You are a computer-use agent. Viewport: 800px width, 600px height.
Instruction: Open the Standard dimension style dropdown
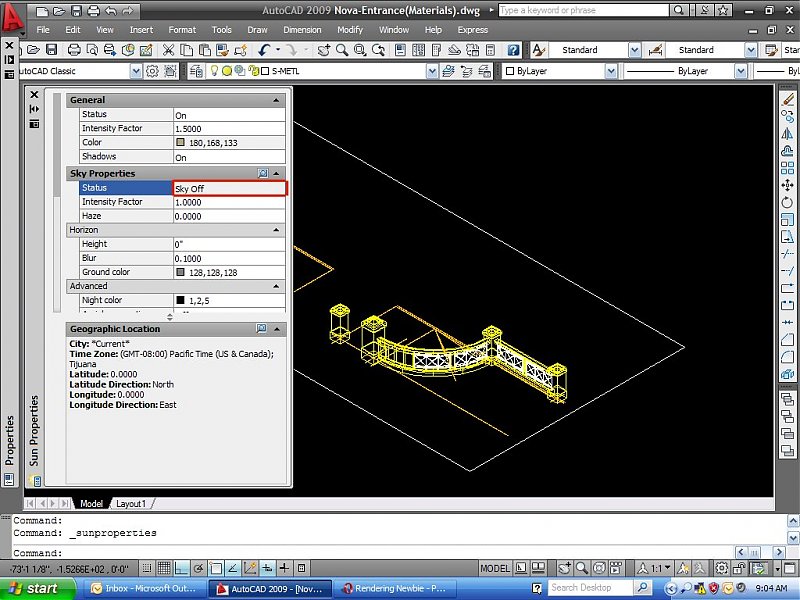(751, 50)
